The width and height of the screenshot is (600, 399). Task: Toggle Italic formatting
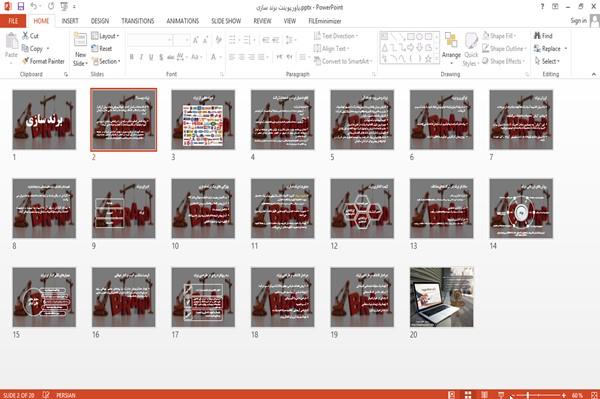pos(141,57)
